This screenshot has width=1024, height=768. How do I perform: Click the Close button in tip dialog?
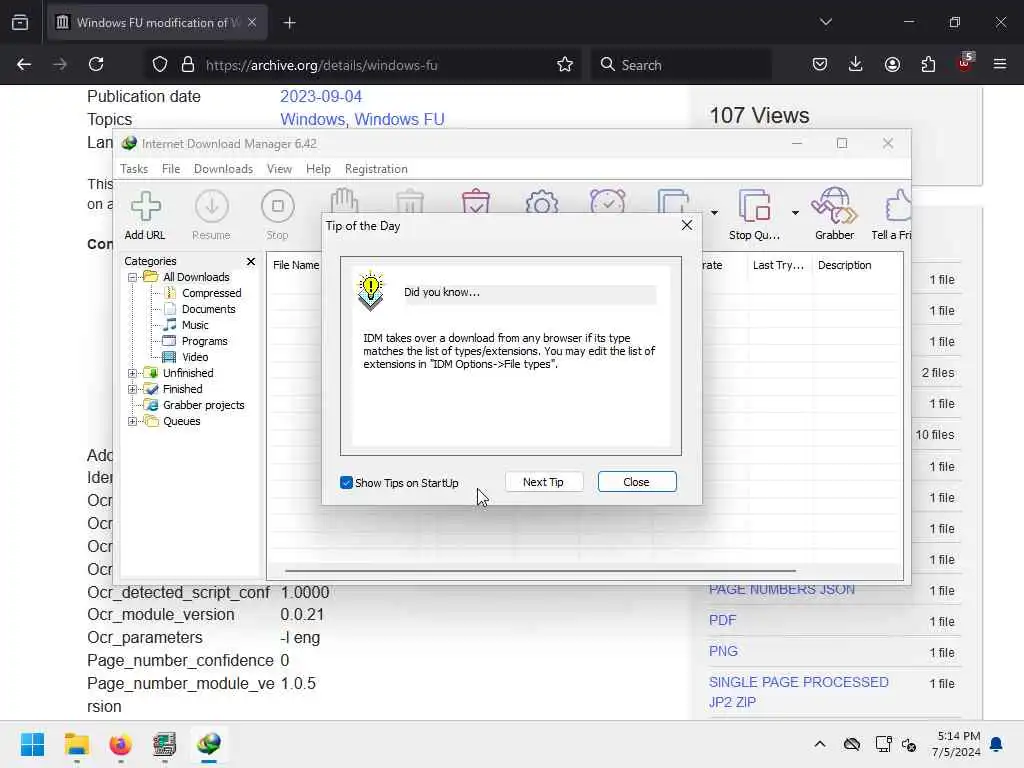[637, 482]
